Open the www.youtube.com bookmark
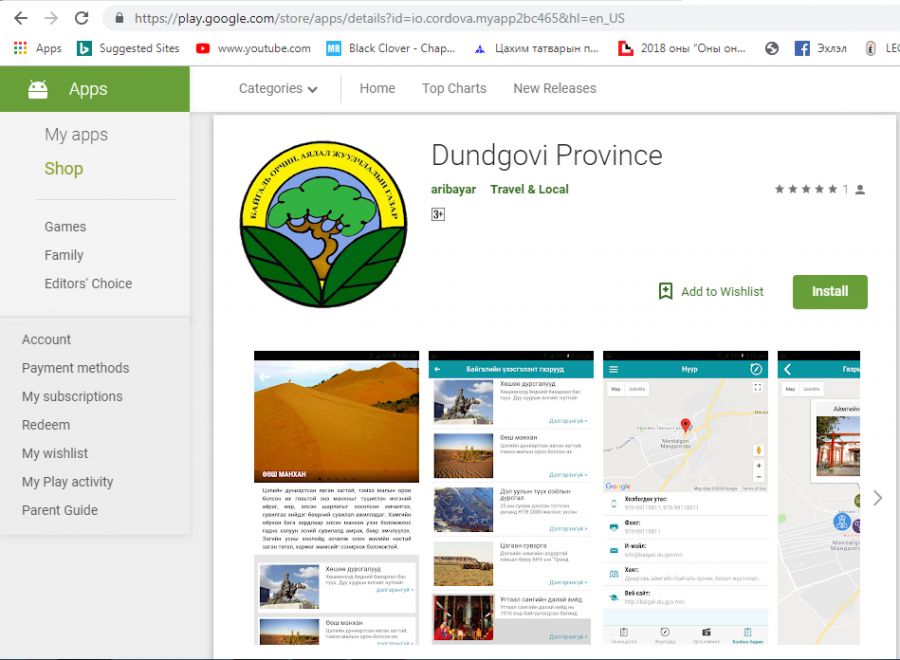Screen dimensions: 900x660 click(x=253, y=48)
